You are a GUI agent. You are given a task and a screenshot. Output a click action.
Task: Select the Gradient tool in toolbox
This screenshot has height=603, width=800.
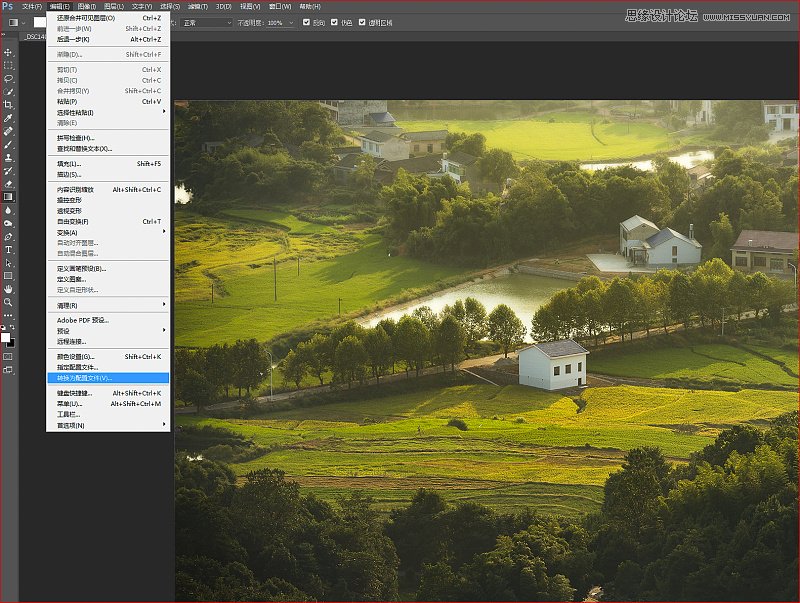8,197
